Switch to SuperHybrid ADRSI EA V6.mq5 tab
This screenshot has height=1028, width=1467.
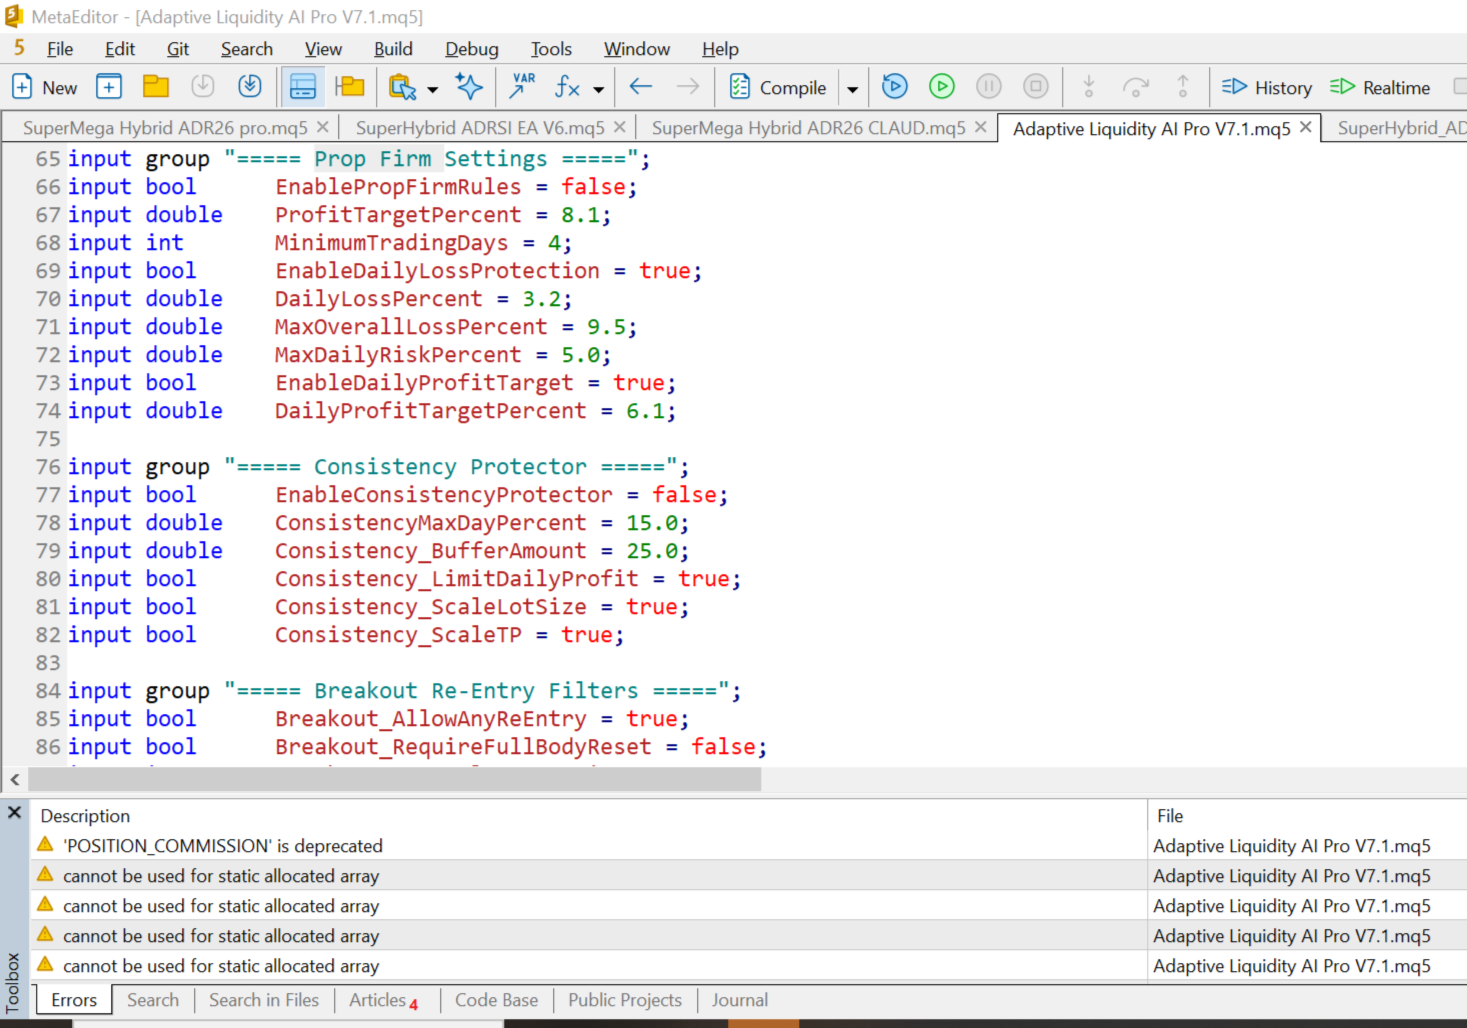pos(480,128)
